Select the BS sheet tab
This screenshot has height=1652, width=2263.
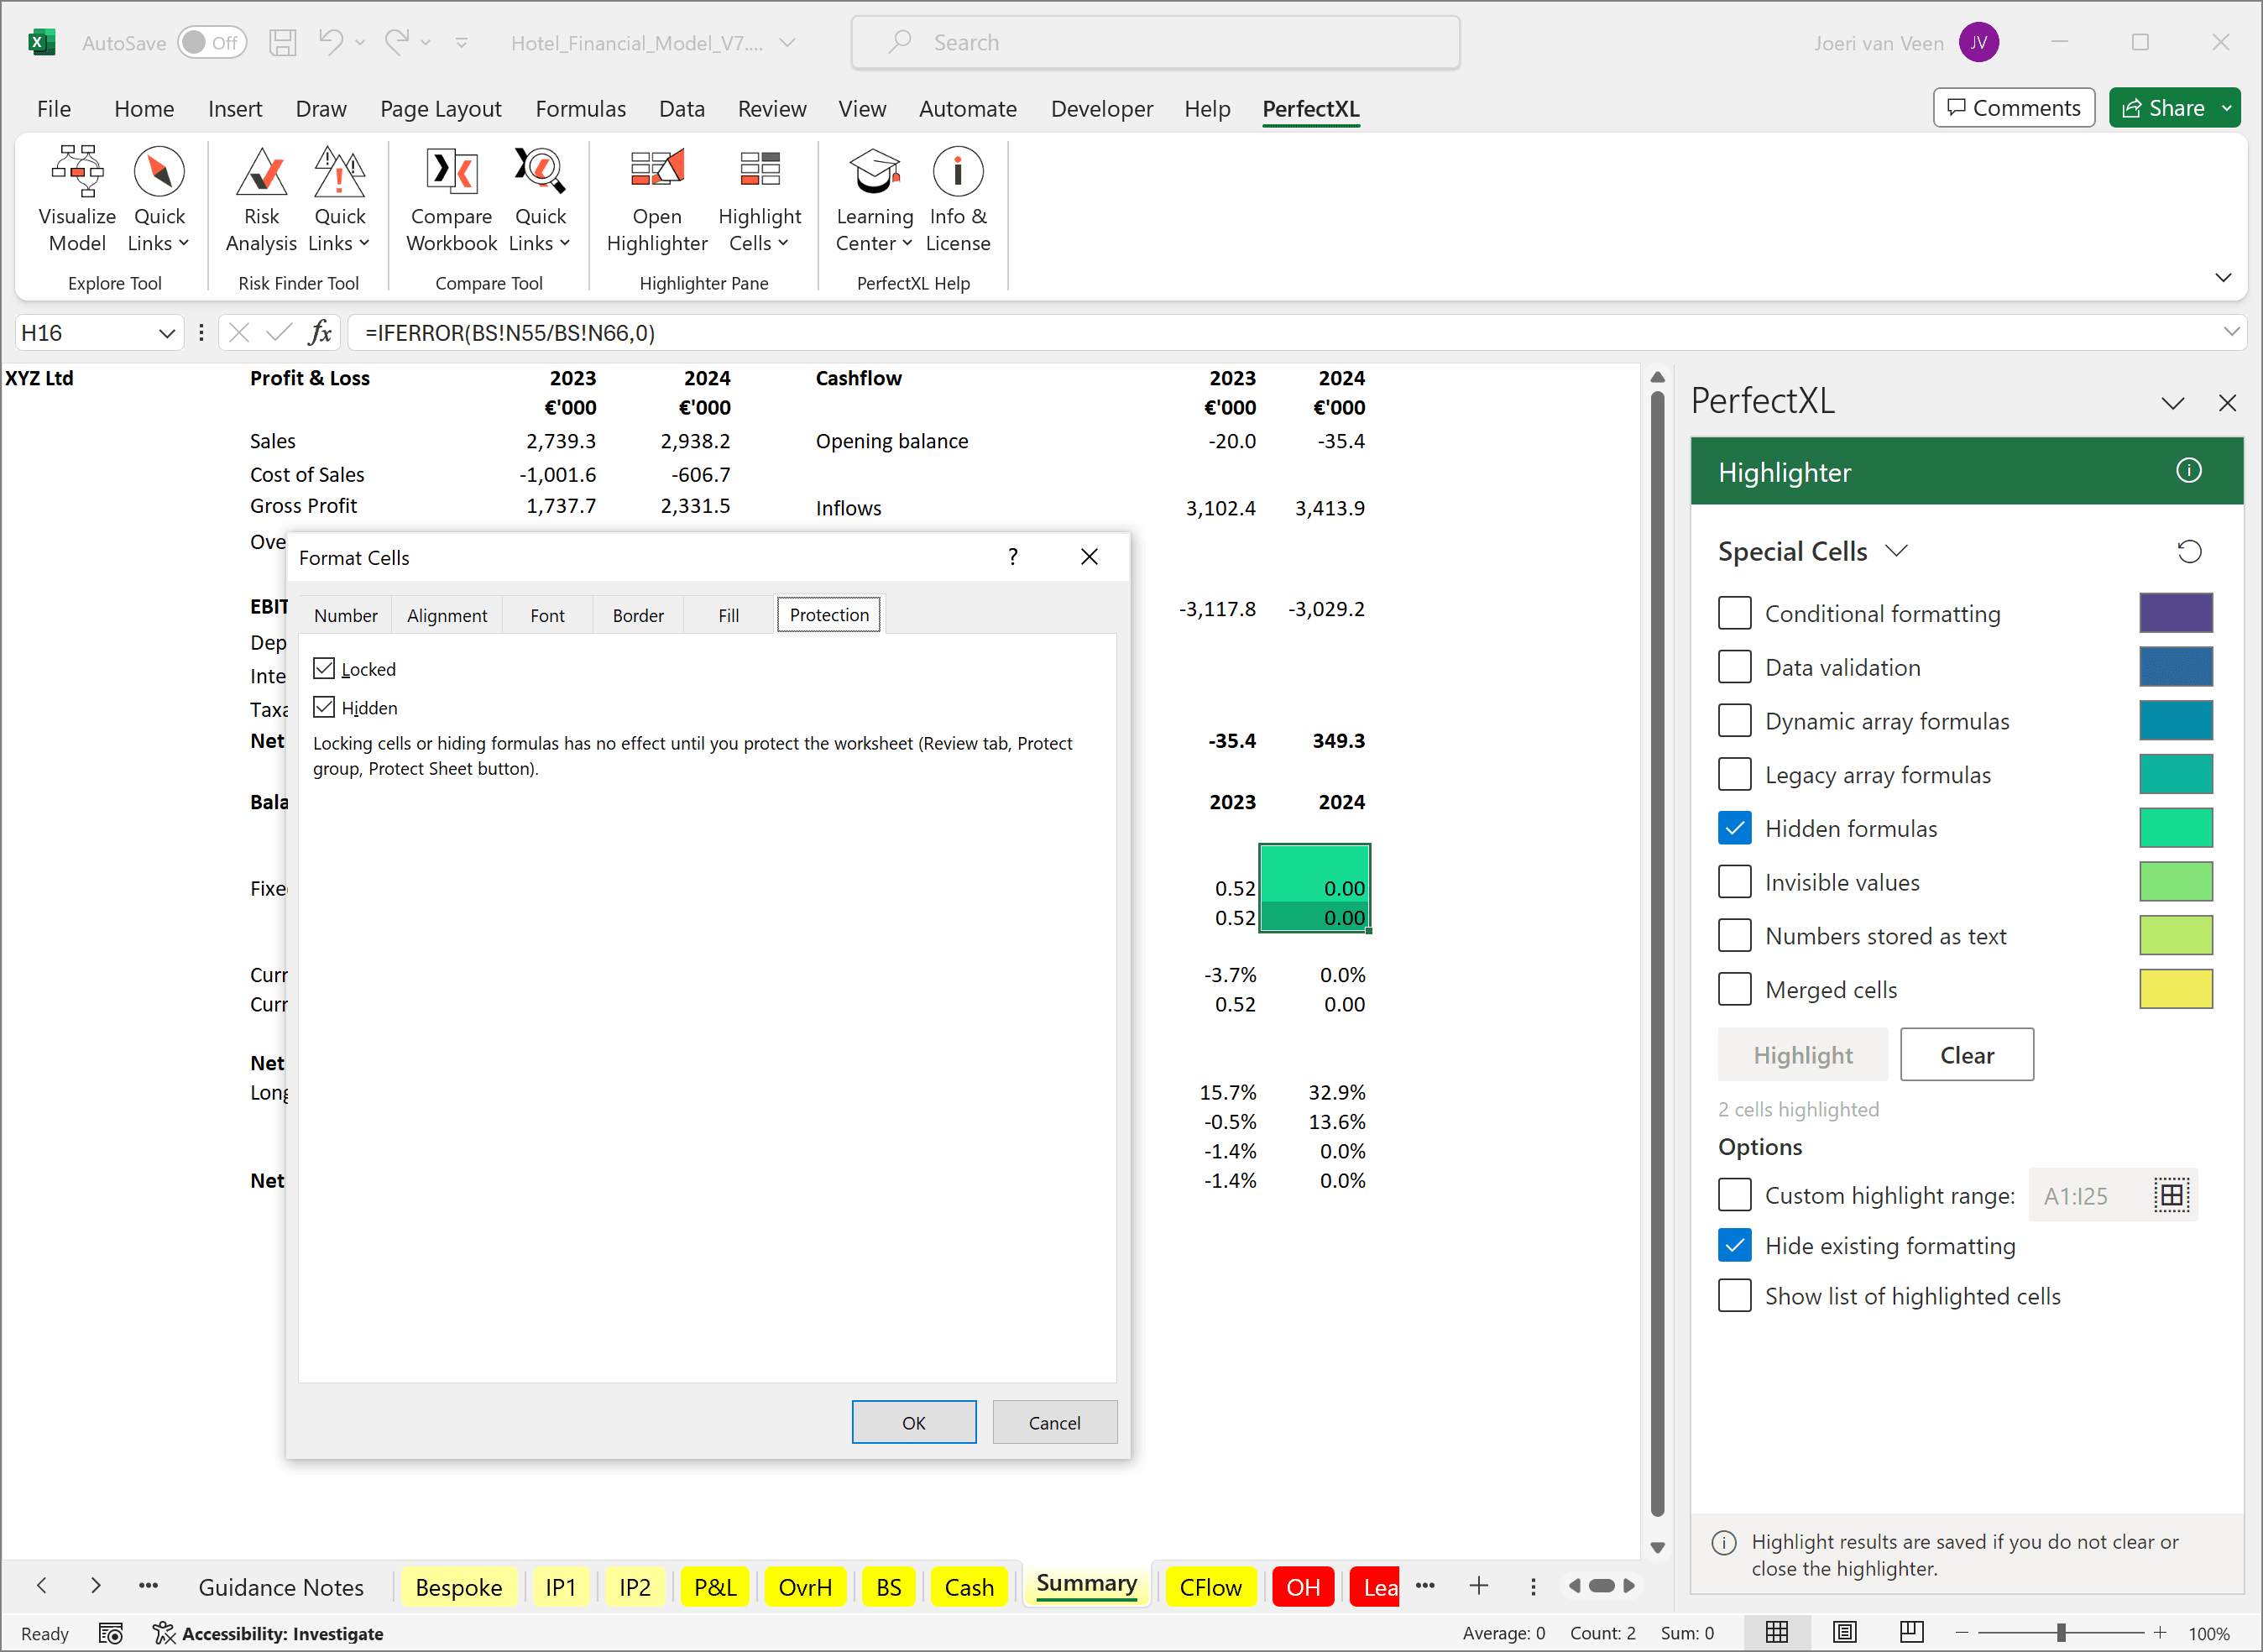pos(888,1587)
